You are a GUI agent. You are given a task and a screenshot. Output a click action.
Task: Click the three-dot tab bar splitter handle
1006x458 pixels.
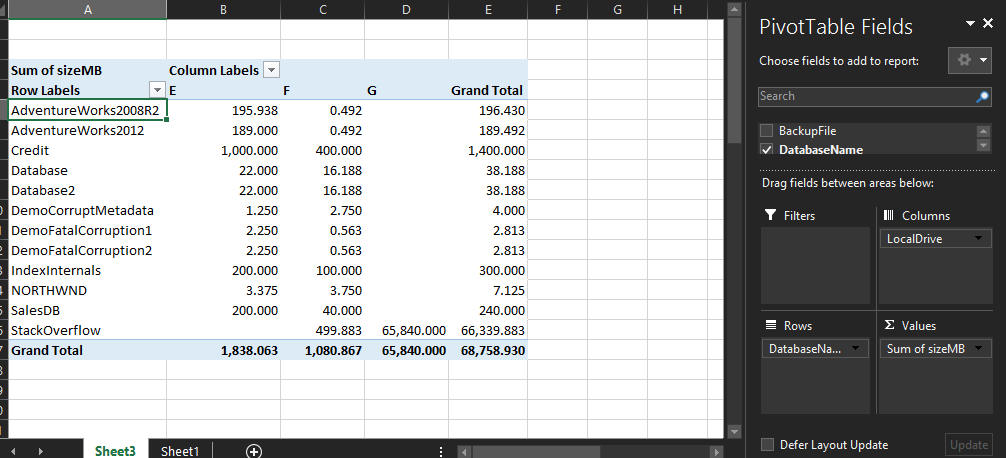441,452
